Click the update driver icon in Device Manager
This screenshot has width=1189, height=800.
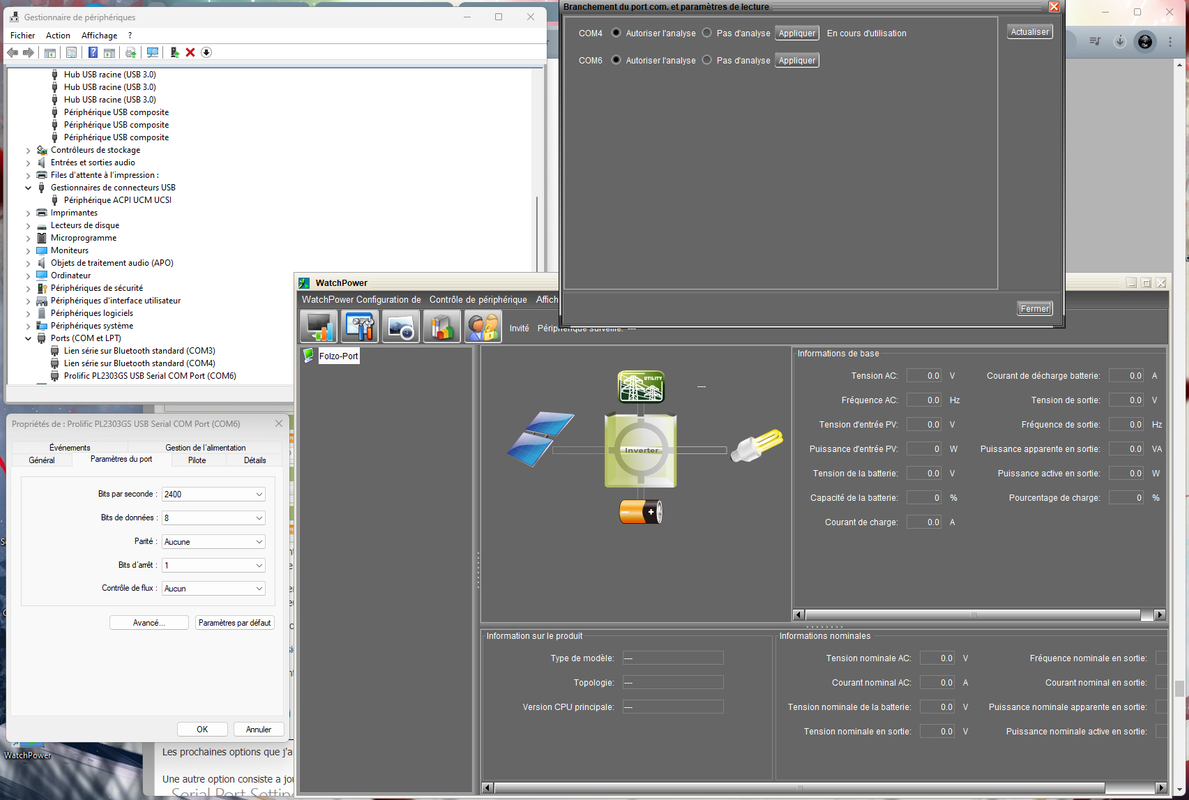click(x=130, y=52)
